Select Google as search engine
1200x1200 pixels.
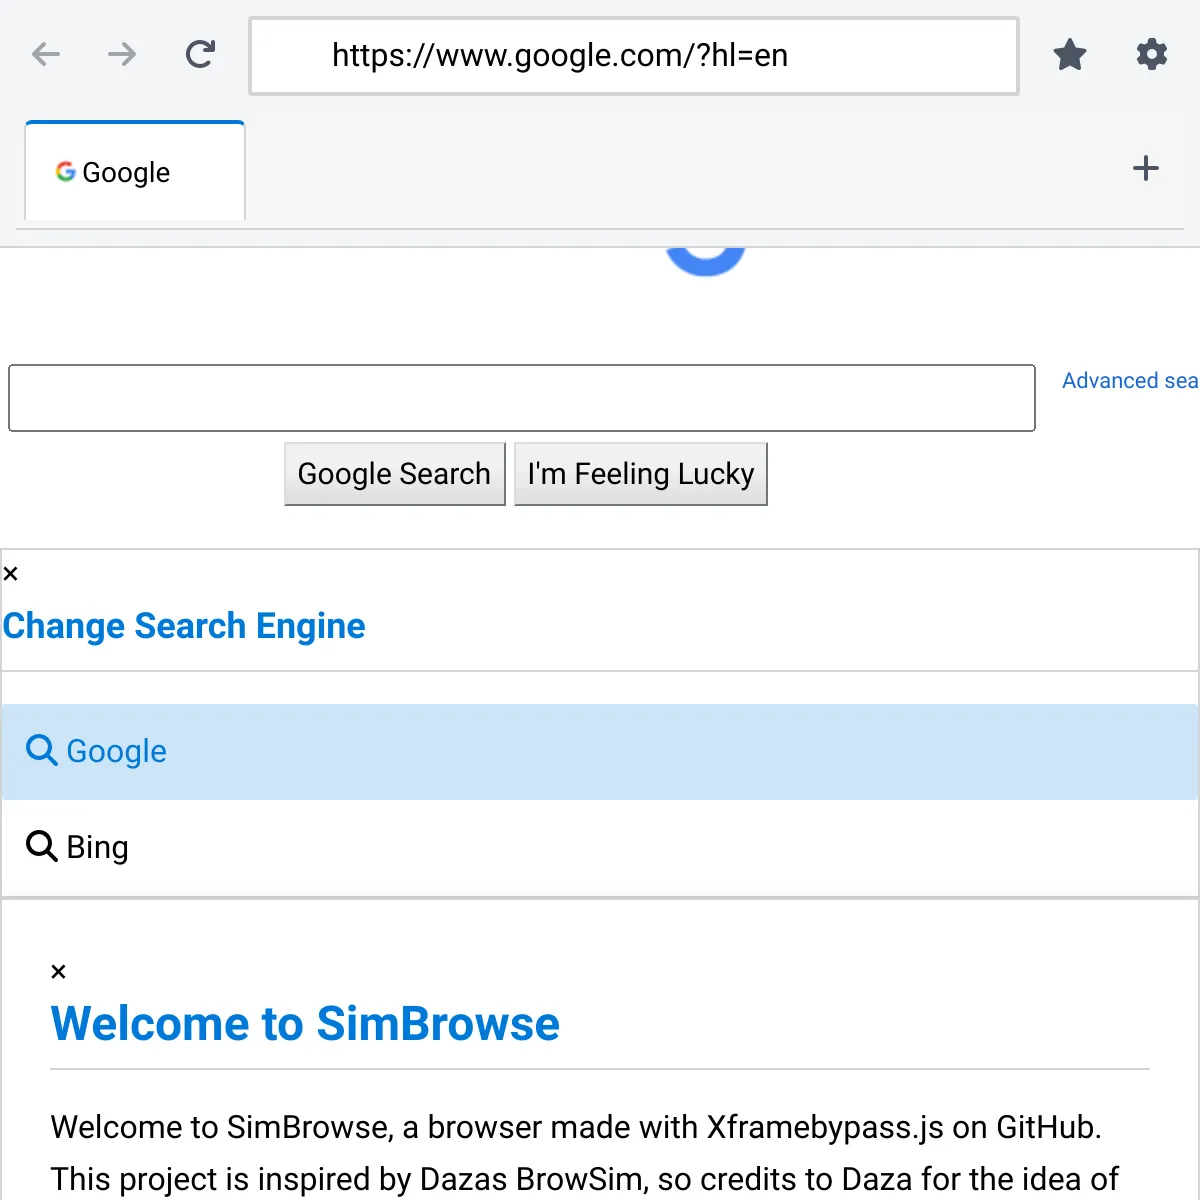point(600,752)
